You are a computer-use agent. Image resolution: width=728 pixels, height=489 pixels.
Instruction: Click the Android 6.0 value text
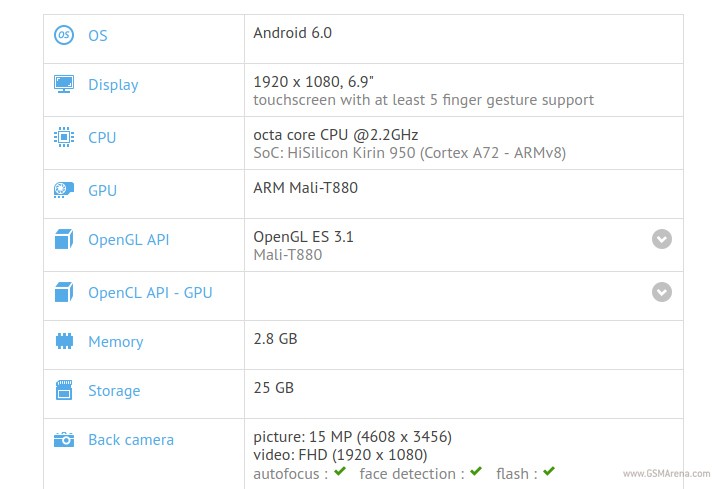292,32
